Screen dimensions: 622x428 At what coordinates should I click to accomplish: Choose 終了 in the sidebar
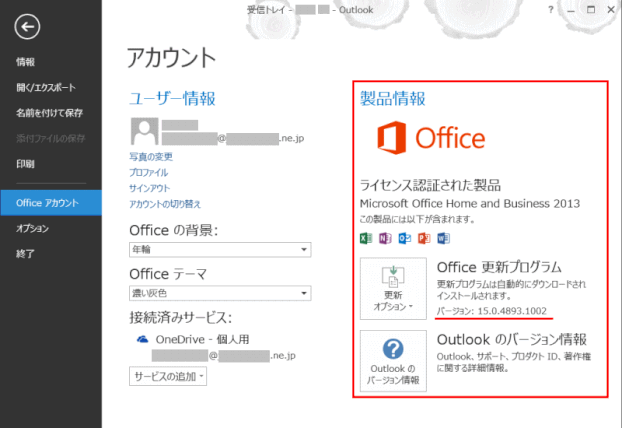(25, 253)
